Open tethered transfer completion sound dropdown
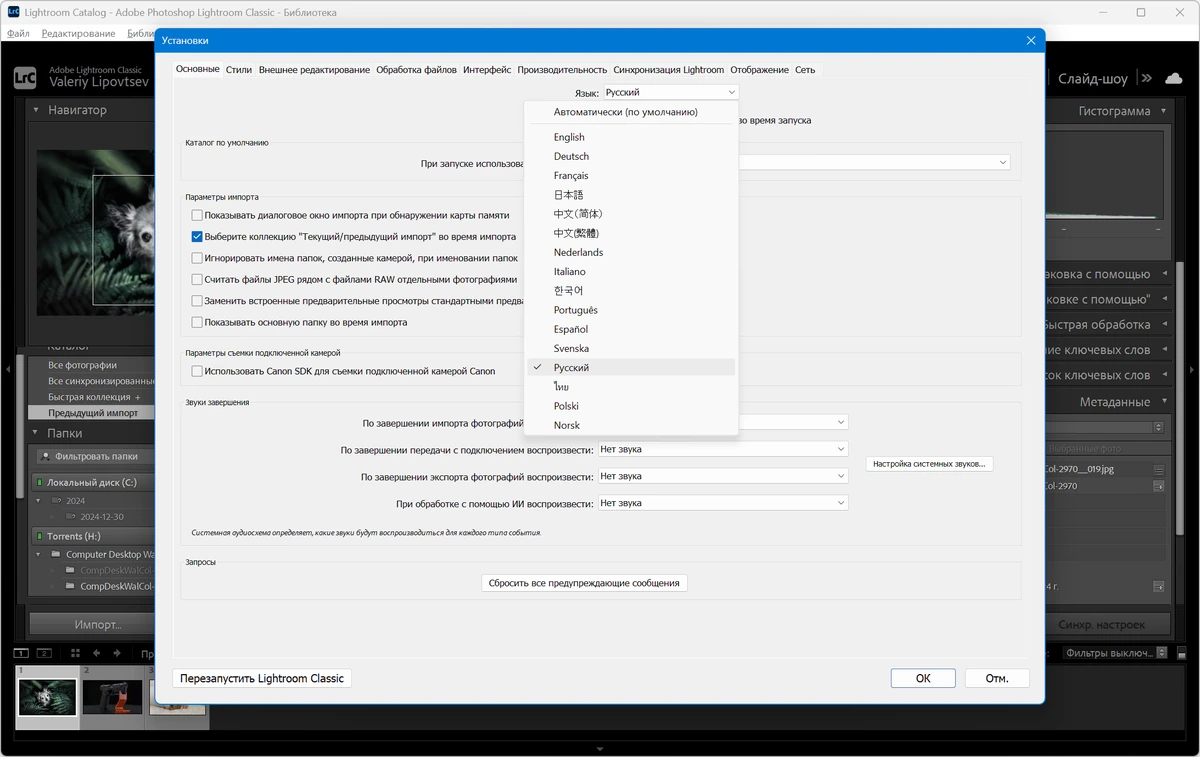Screen dimensions: 1200x757 [723, 450]
